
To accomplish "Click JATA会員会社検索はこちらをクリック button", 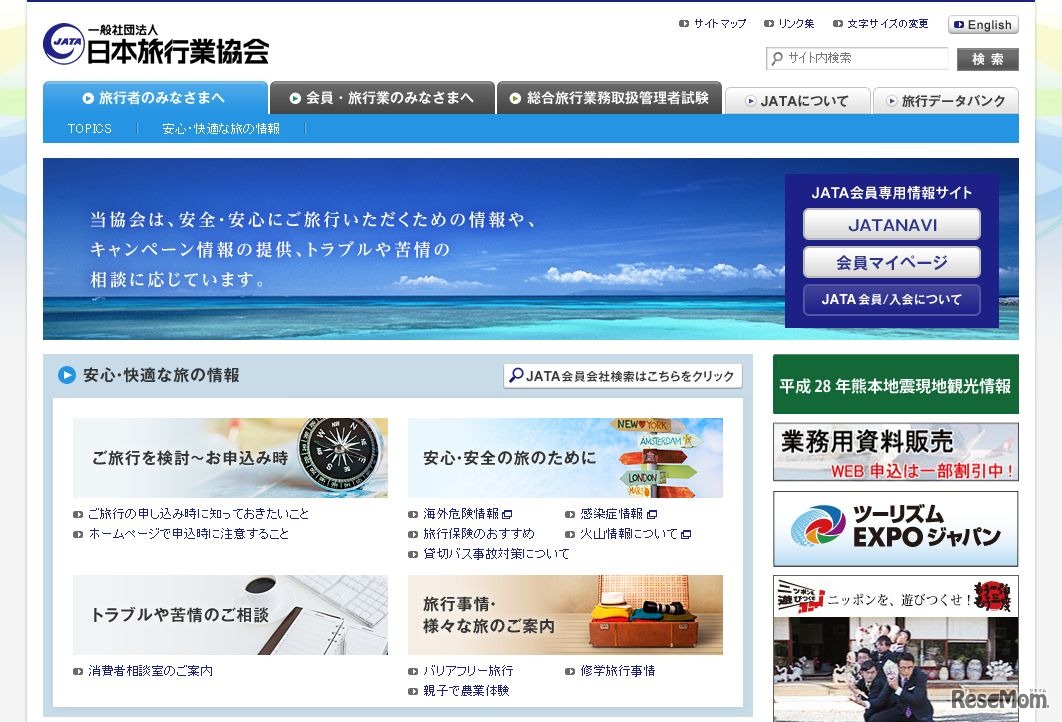I will 622,376.
